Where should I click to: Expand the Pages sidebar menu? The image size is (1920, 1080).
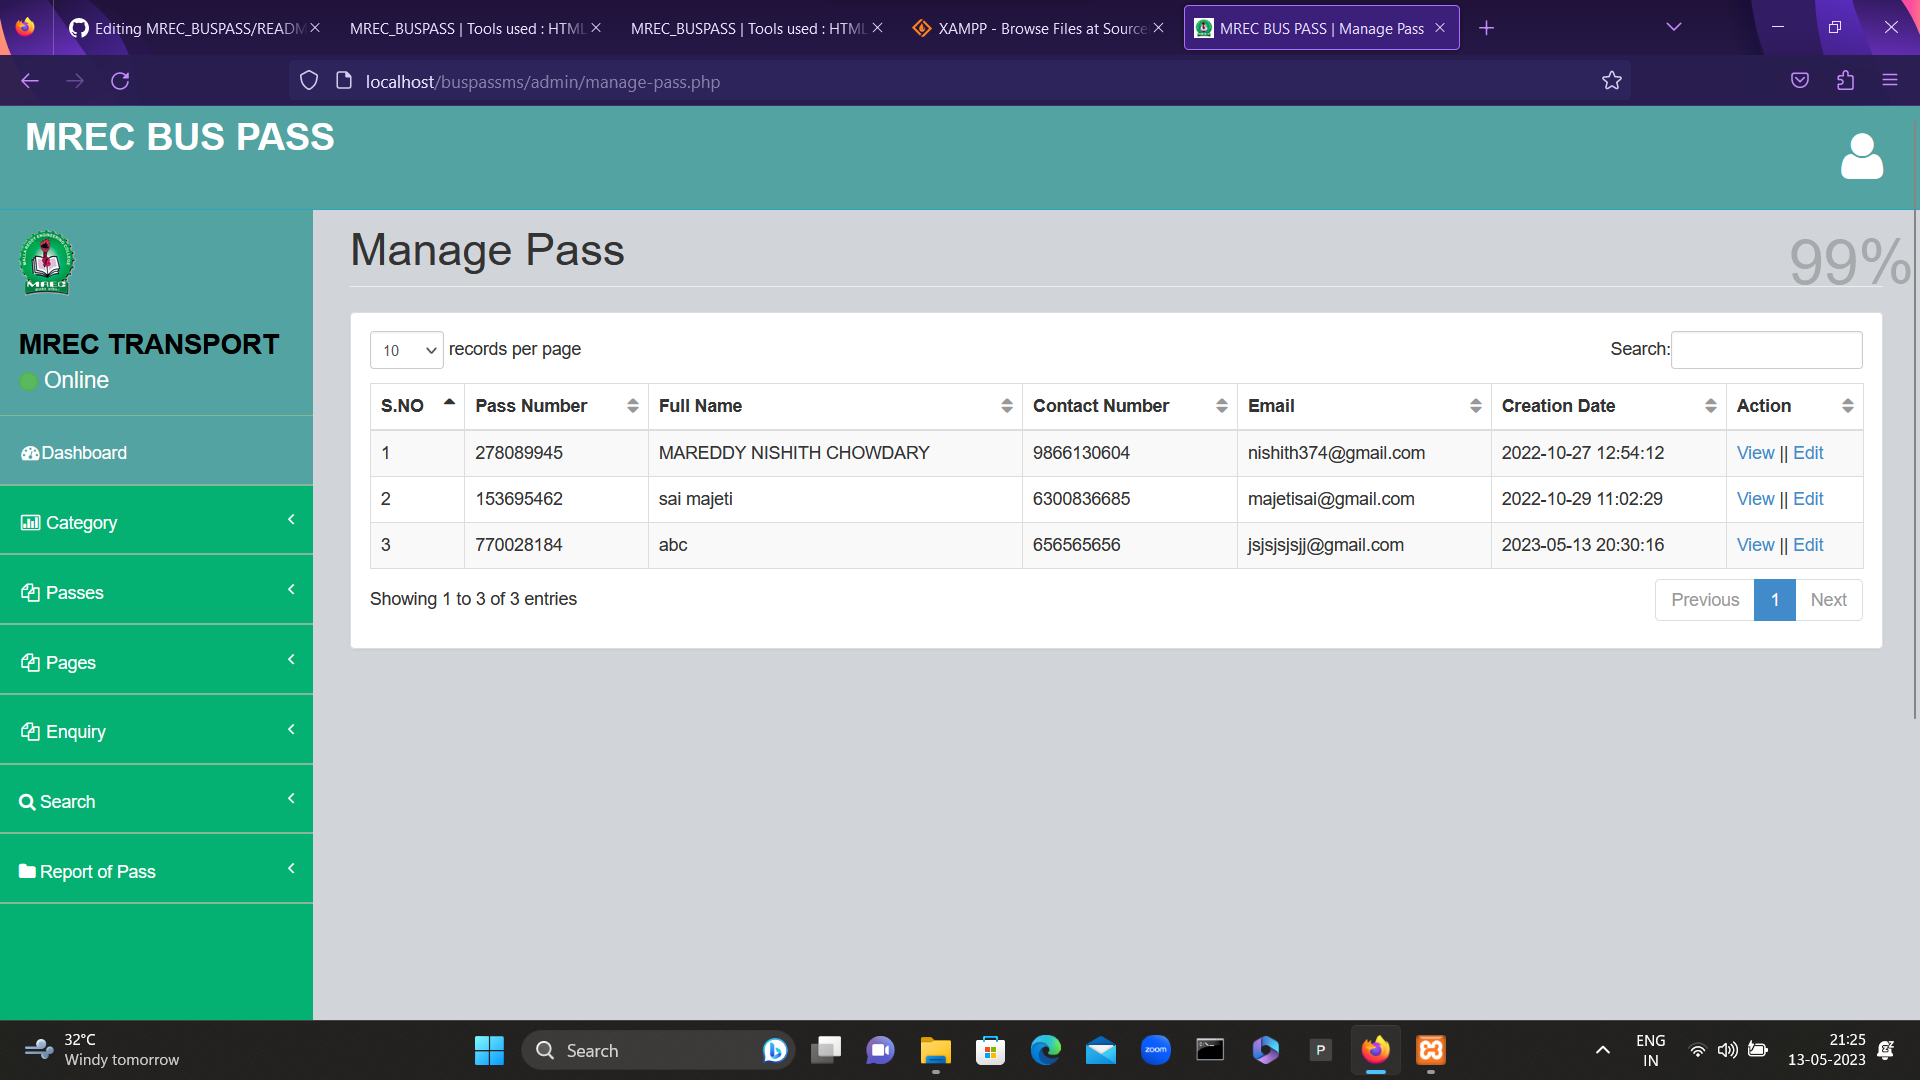click(156, 662)
